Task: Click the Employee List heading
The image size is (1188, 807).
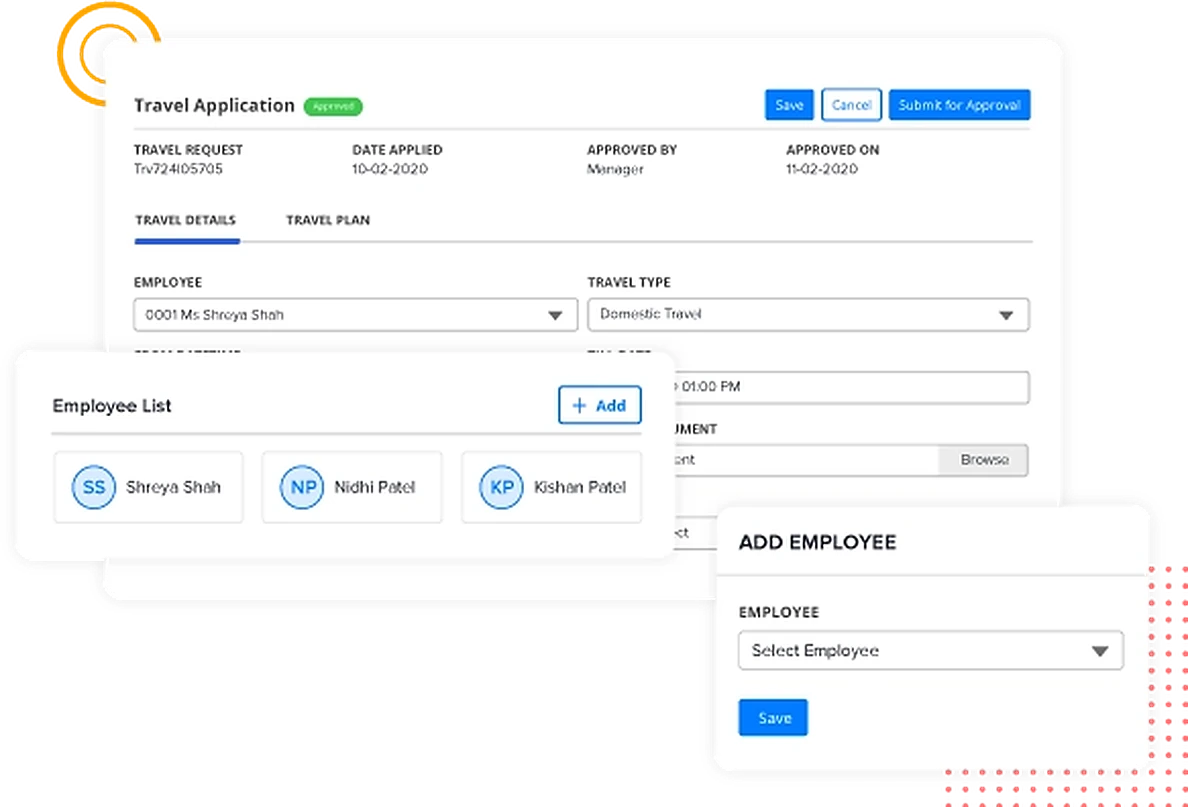Action: pos(112,406)
